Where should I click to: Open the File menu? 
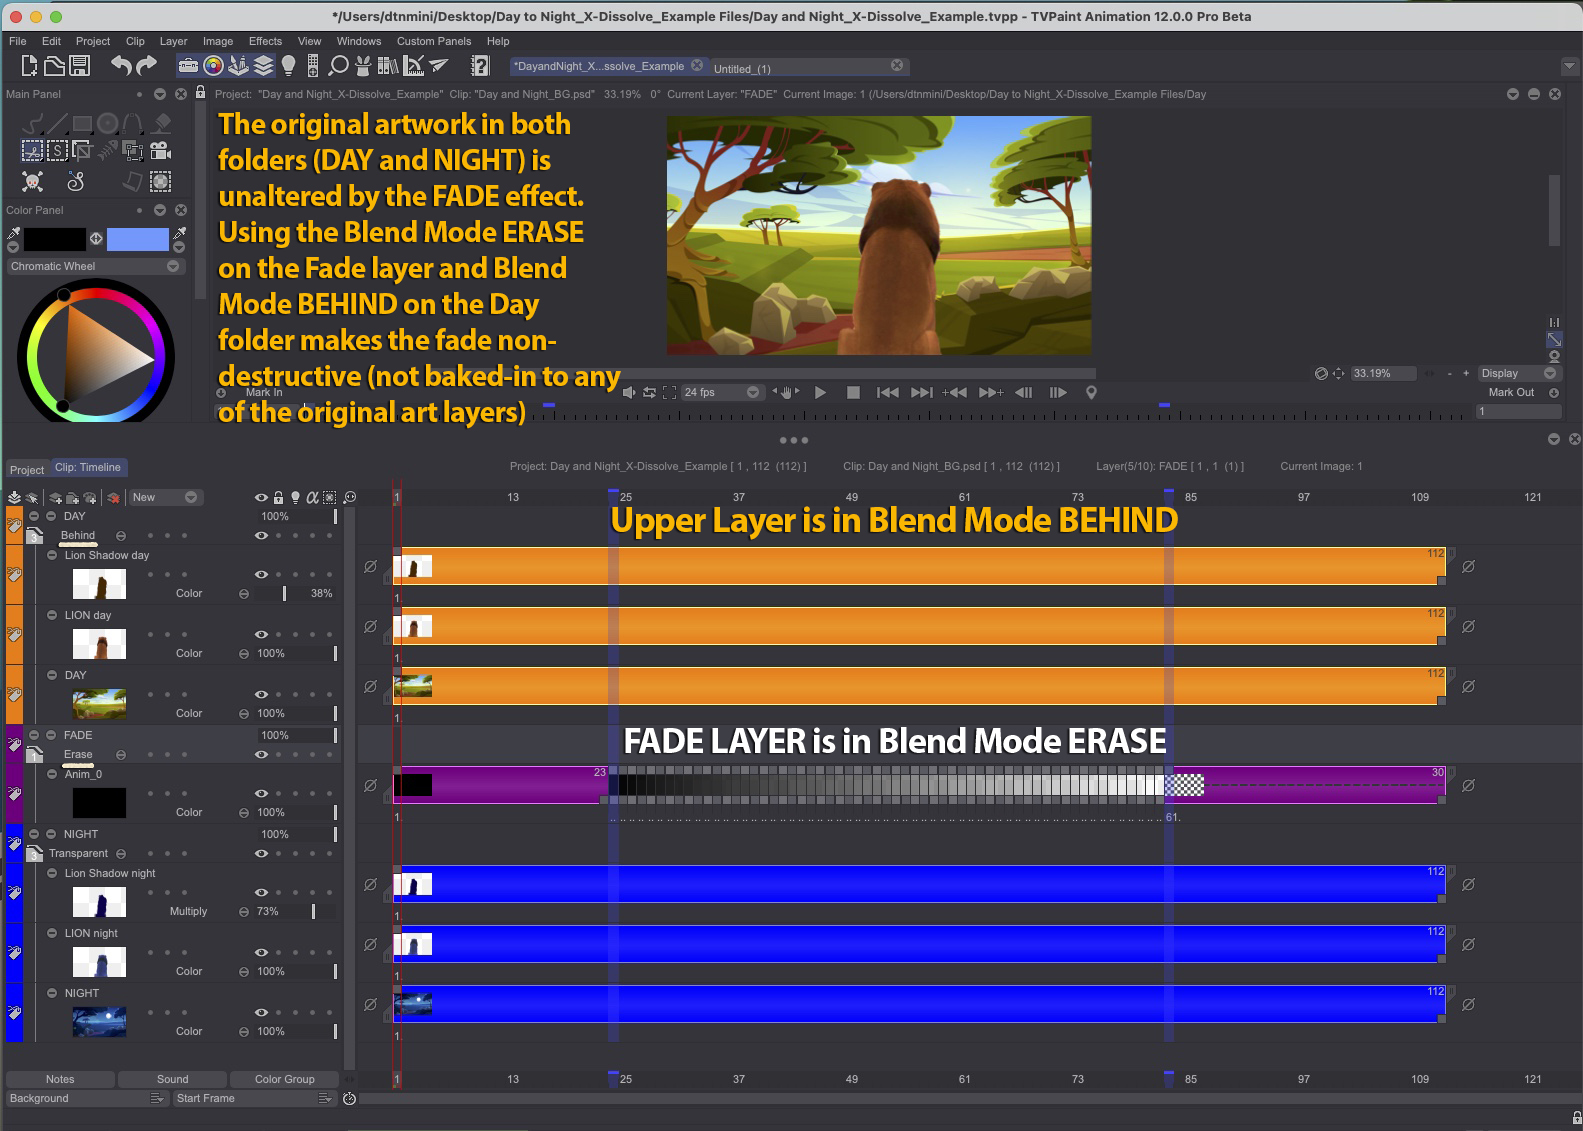(18, 41)
